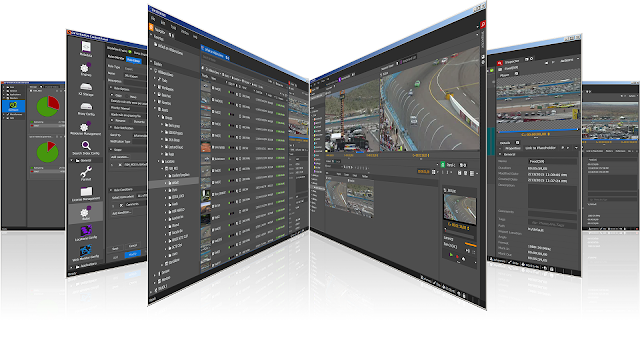640x360 pixels.
Task: Open the Tools menu in asset browser window
Action: [x=173, y=28]
